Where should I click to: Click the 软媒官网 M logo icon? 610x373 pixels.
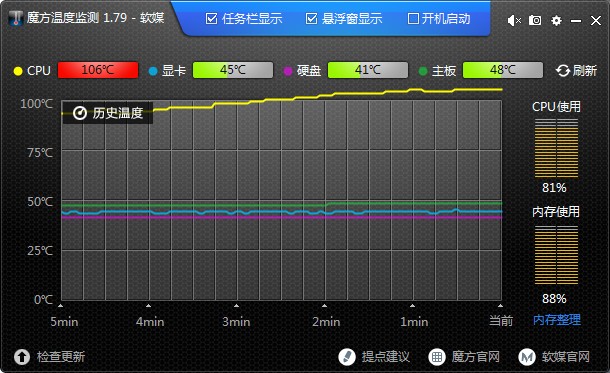[527, 357]
